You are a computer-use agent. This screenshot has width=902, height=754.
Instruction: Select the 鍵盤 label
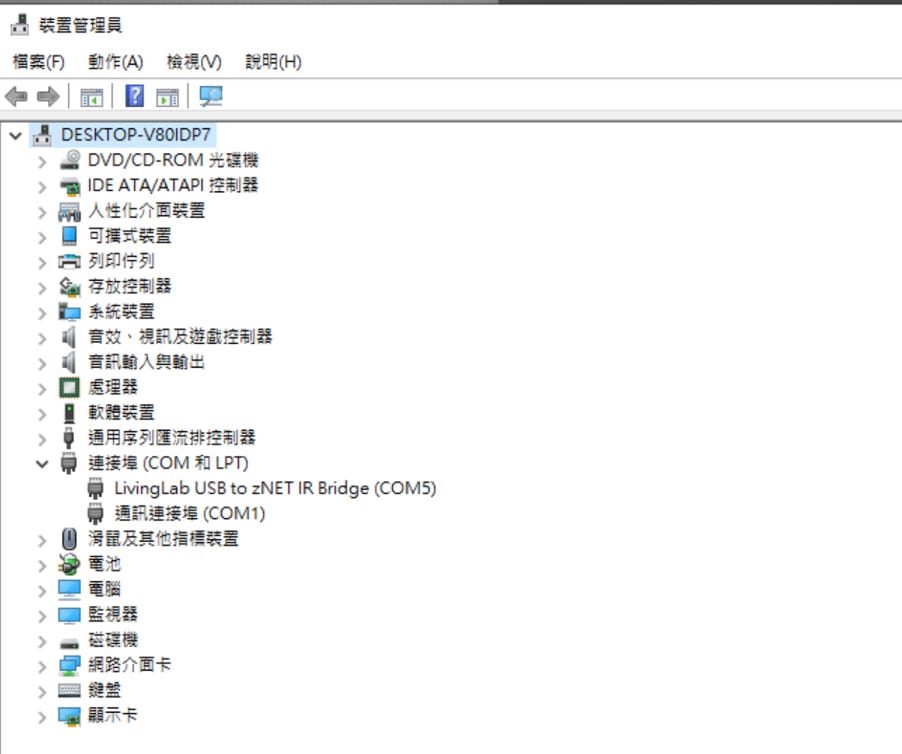(x=105, y=690)
